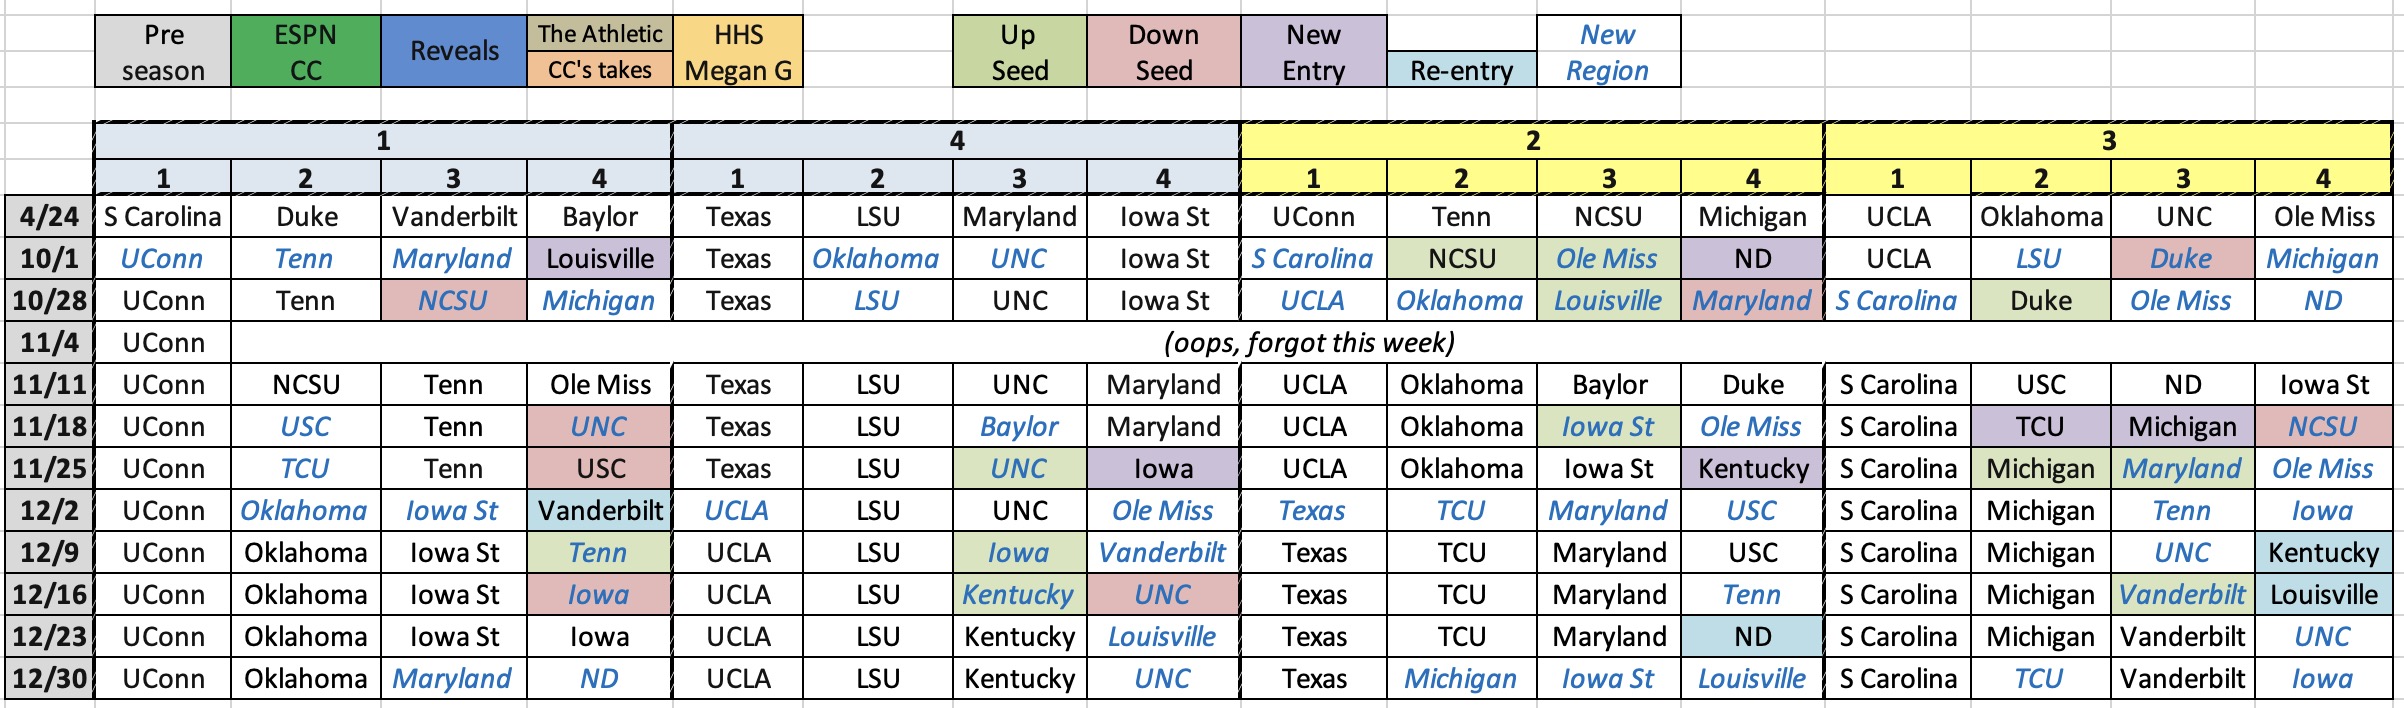
Task: Select Louisville cell in the 10/1 row
Action: (x=600, y=259)
